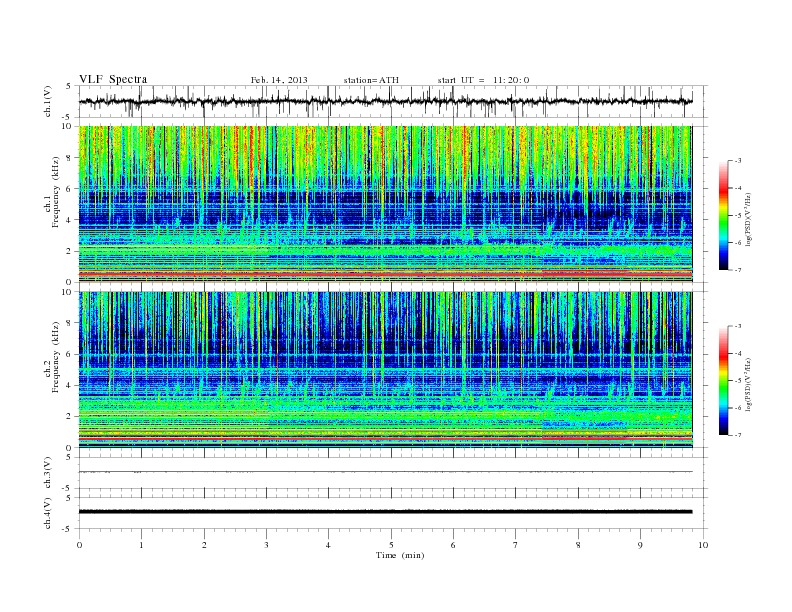This screenshot has height=612, width=792.
Task: Click the ch.1(V) waveform axis label
Action: [x=47, y=100]
